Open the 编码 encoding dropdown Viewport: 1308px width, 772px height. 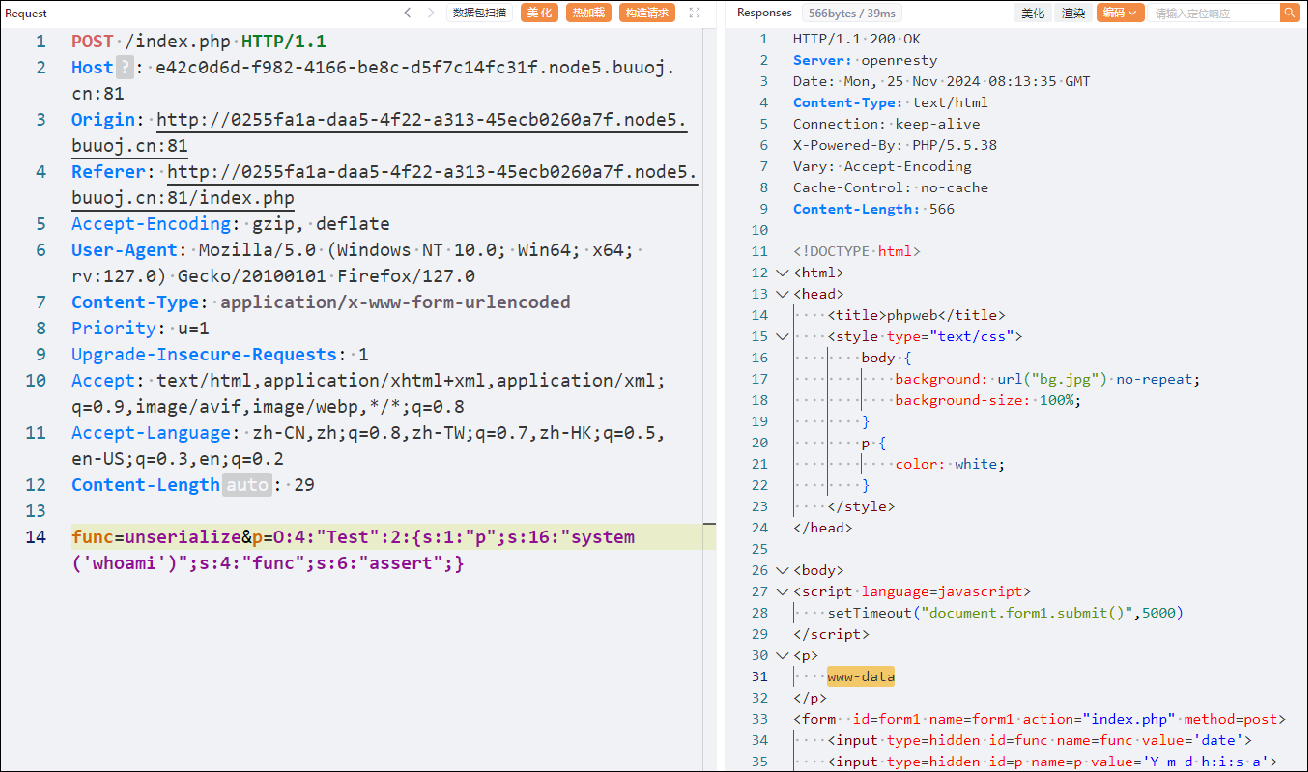click(1120, 13)
